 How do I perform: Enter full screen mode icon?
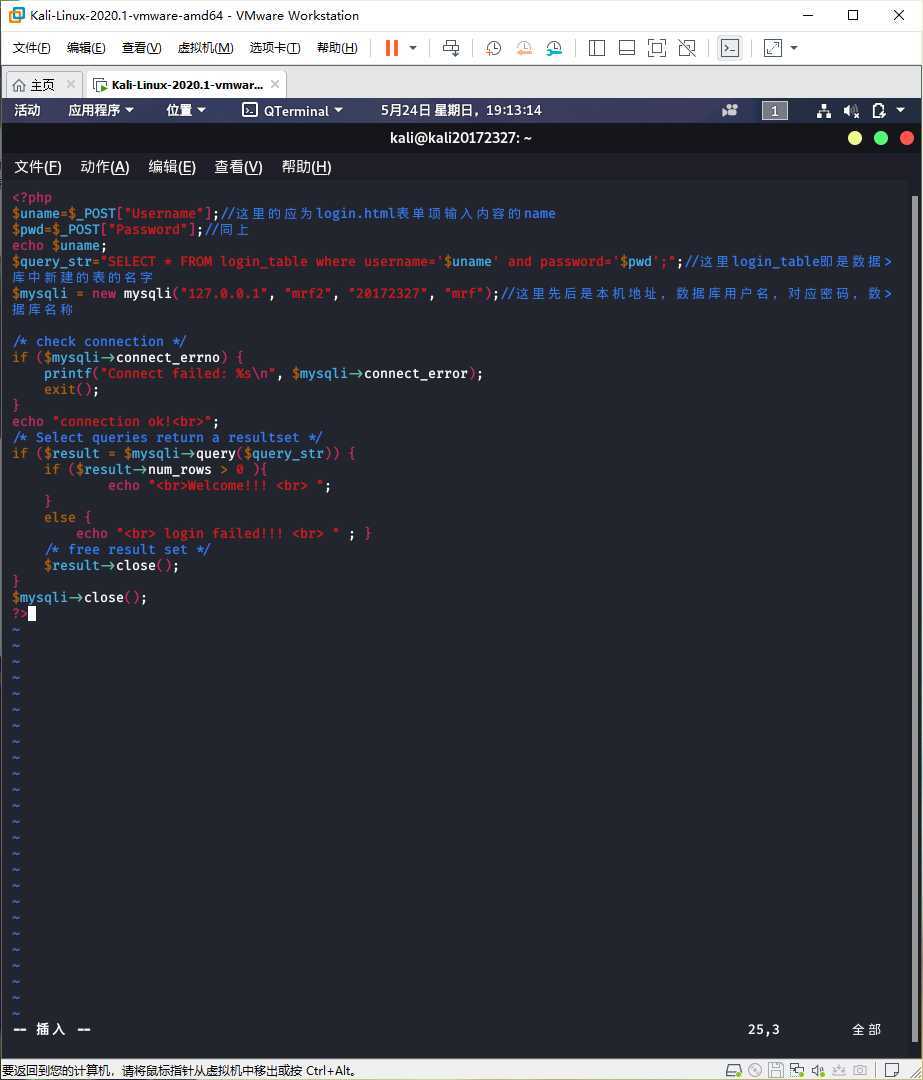pos(657,48)
